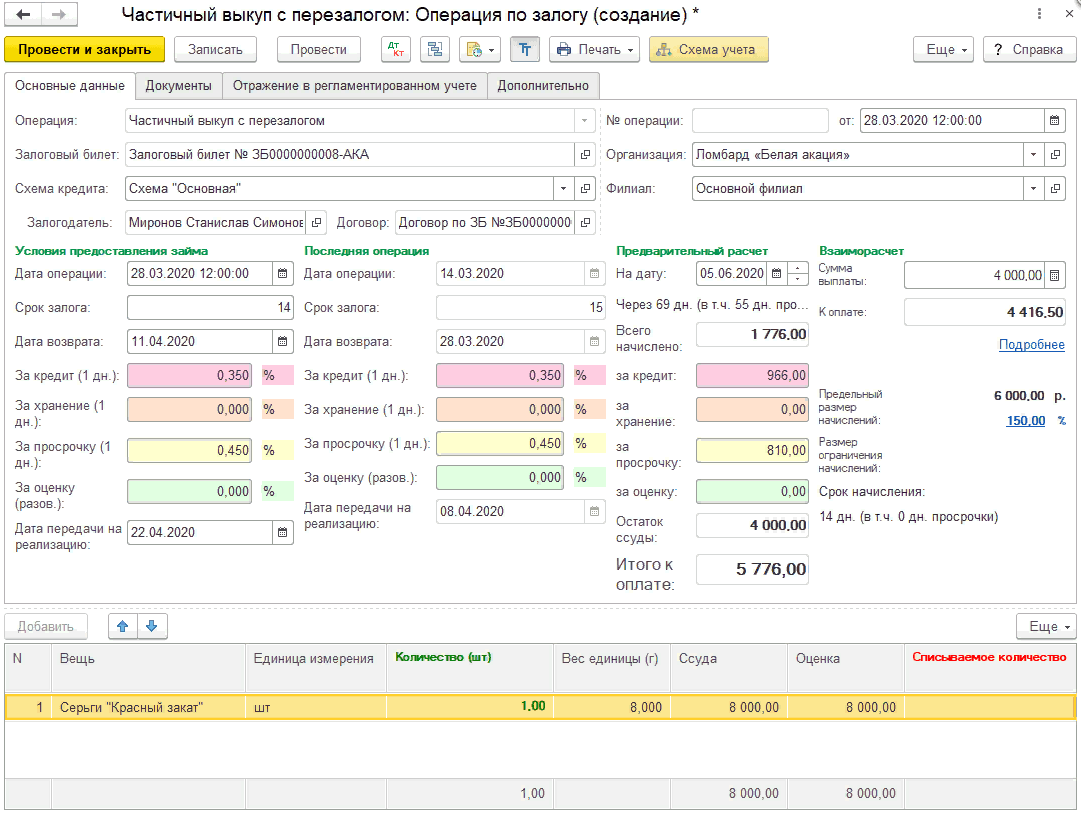Move row down with blue arrow
1081x817 pixels.
[152, 626]
